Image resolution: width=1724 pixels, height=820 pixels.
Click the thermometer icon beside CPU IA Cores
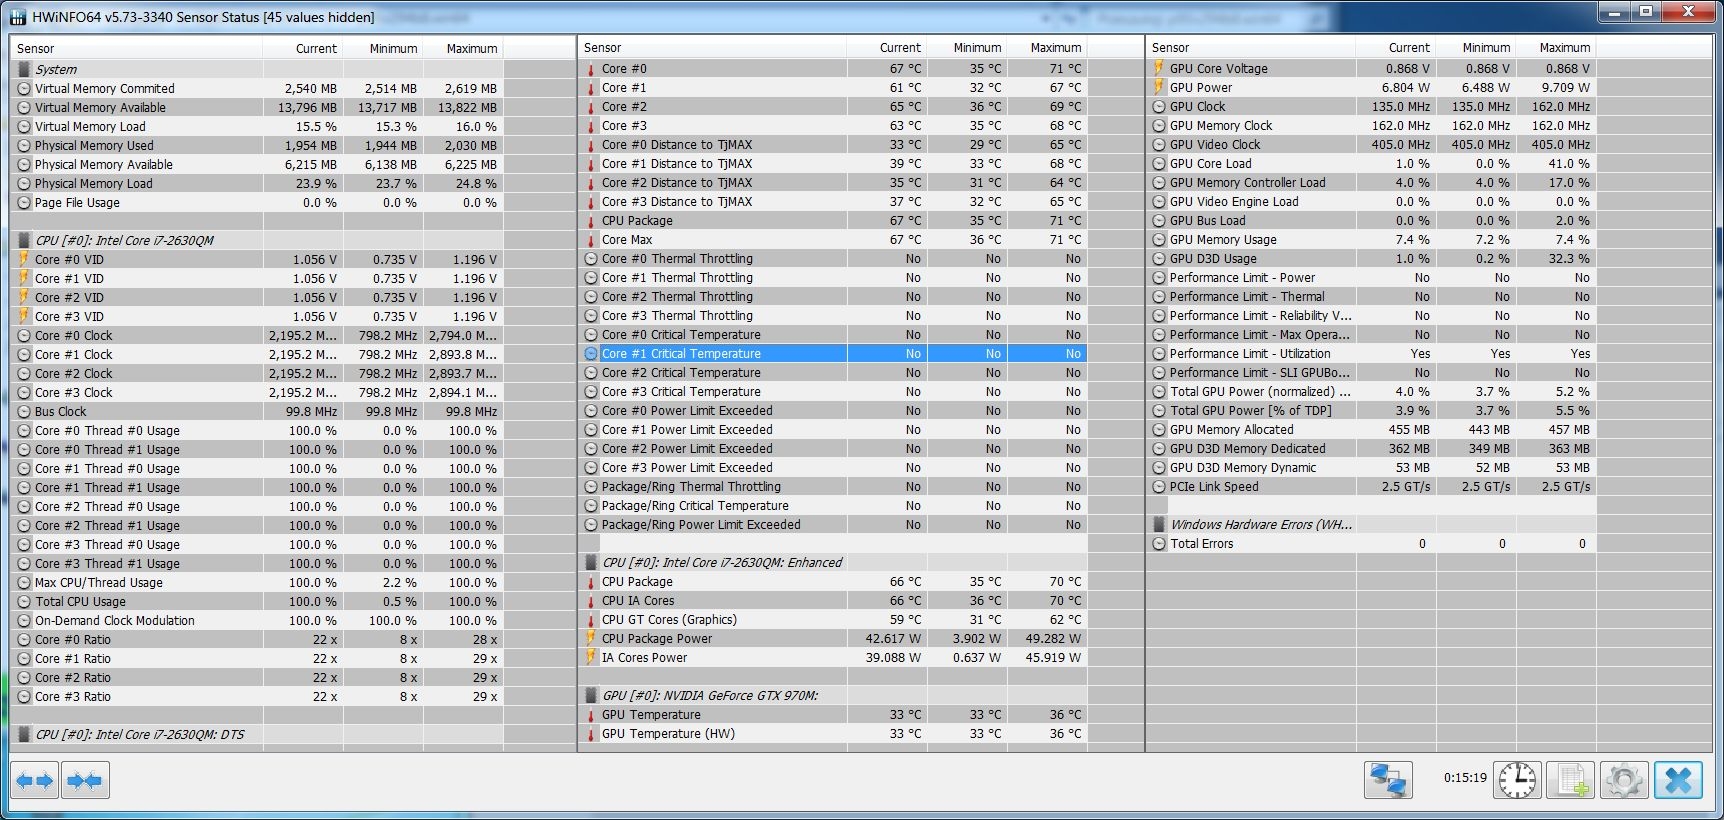click(x=591, y=601)
